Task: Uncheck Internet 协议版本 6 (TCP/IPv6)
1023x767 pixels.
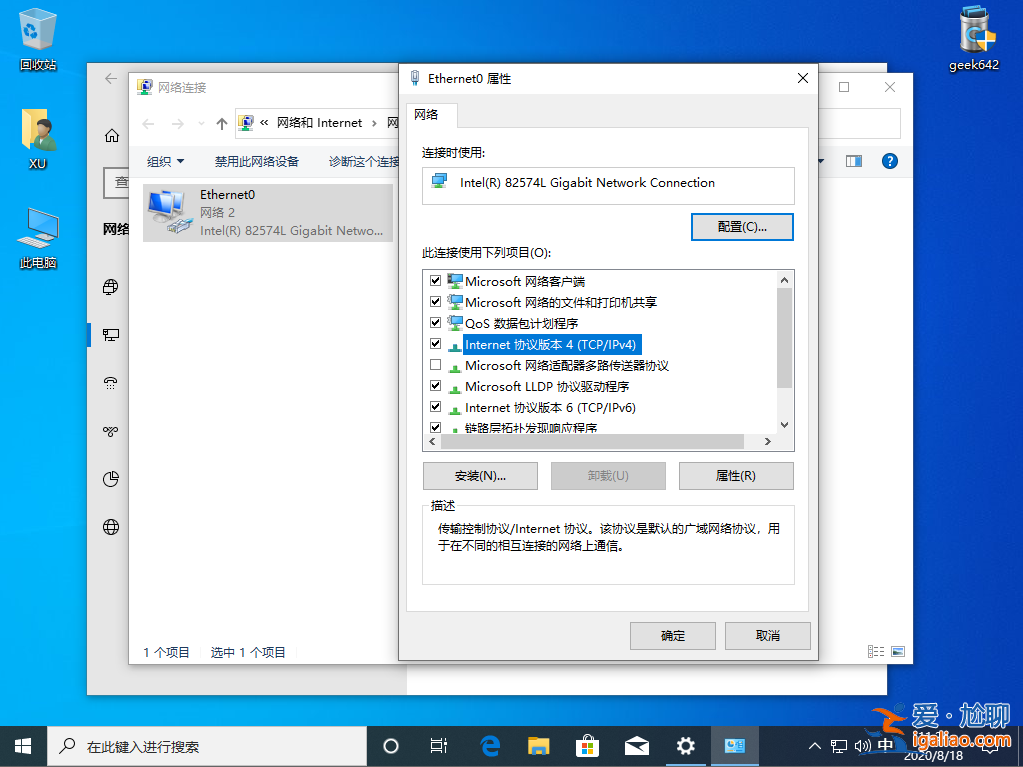Action: (436, 407)
